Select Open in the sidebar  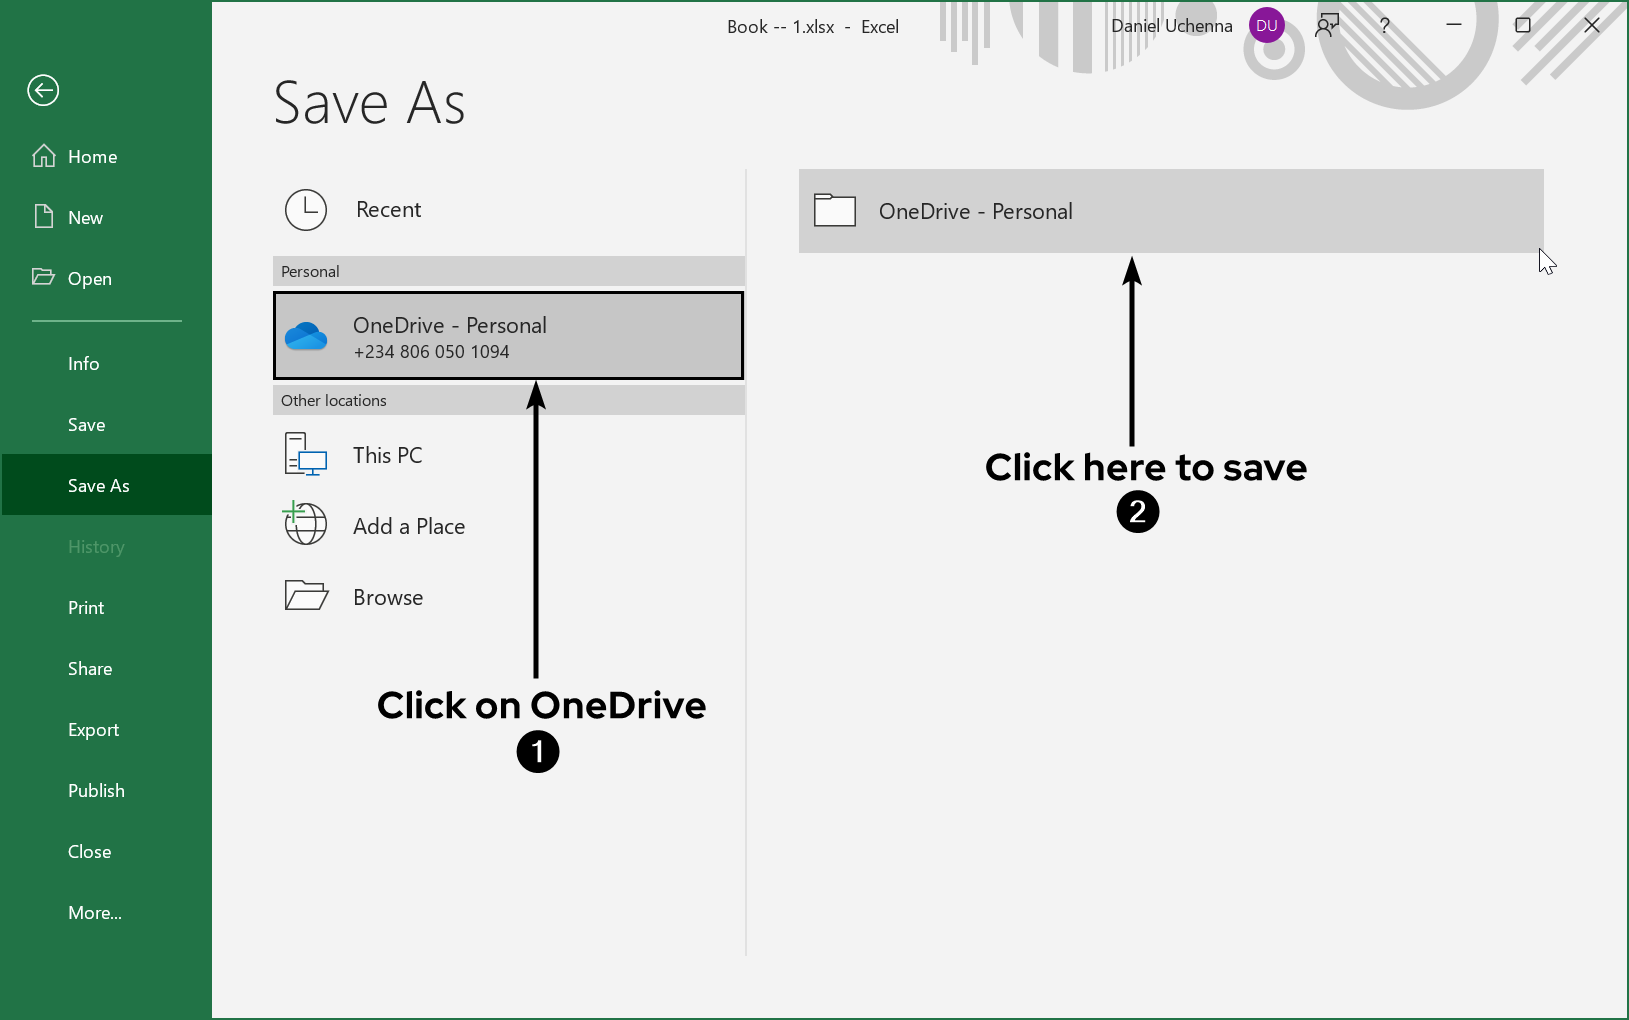coord(89,279)
